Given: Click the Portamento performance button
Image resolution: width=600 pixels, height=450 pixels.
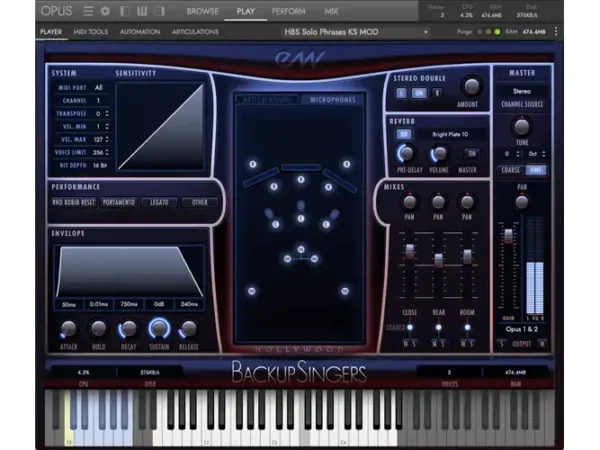Looking at the screenshot, I should [x=119, y=202].
